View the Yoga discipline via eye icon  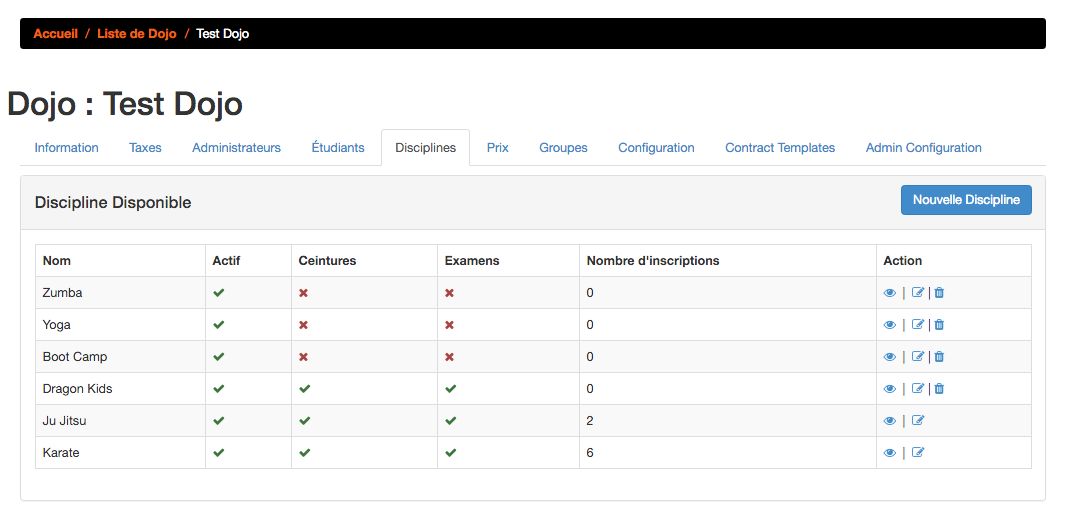(890, 325)
